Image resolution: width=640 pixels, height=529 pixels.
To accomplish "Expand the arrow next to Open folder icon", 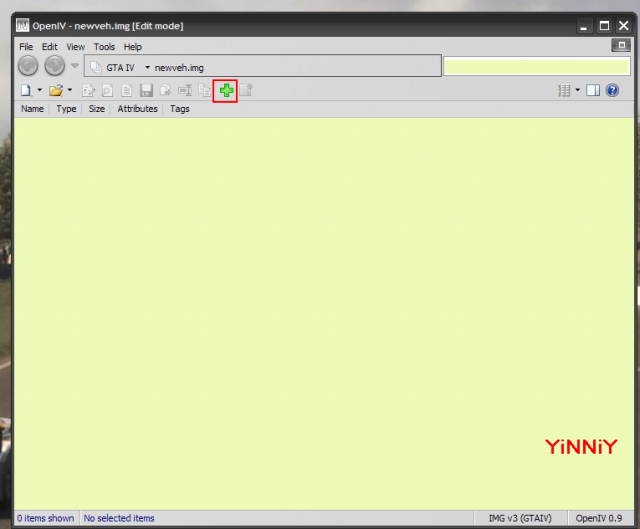I will (x=70, y=90).
